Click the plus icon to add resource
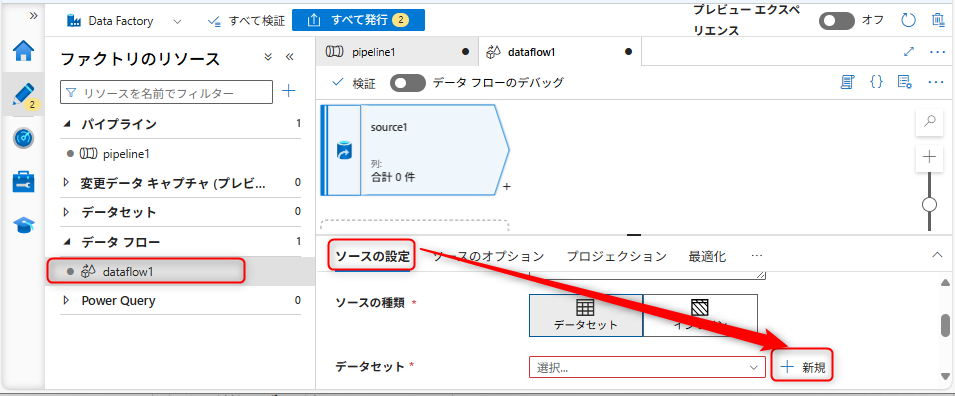 (x=289, y=91)
